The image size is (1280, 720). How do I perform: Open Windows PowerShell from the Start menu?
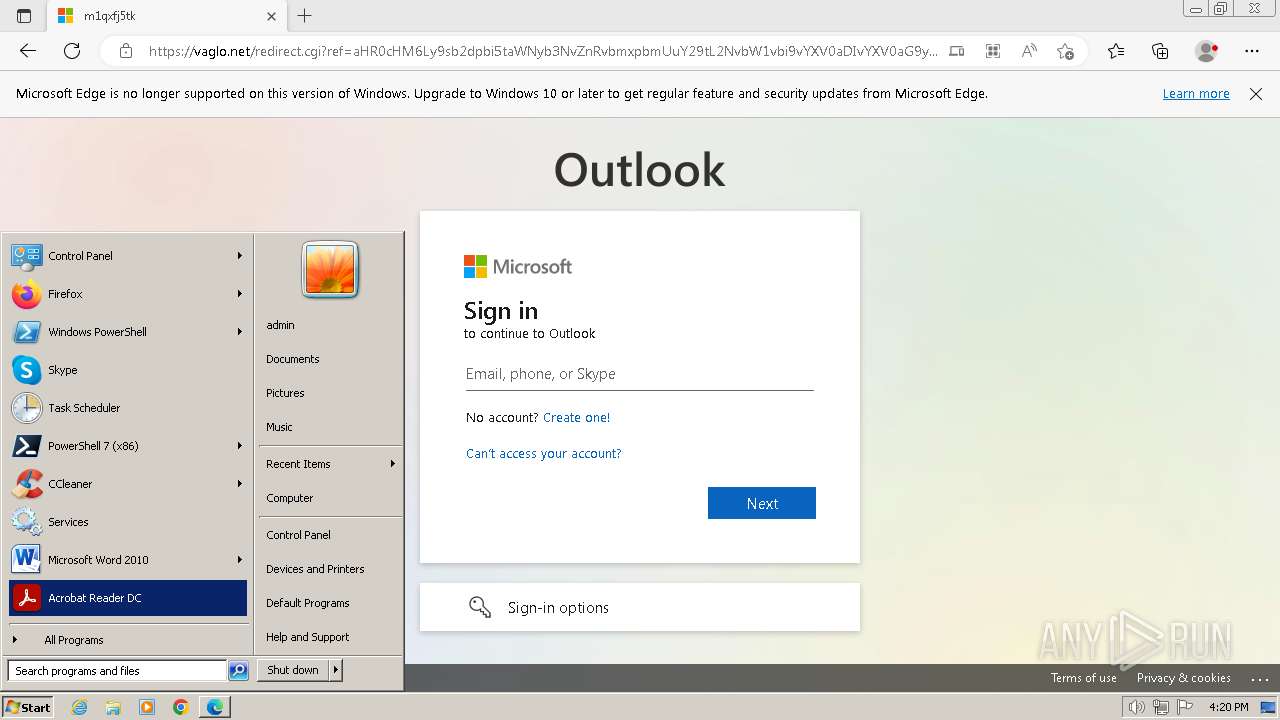pyautogui.click(x=128, y=332)
